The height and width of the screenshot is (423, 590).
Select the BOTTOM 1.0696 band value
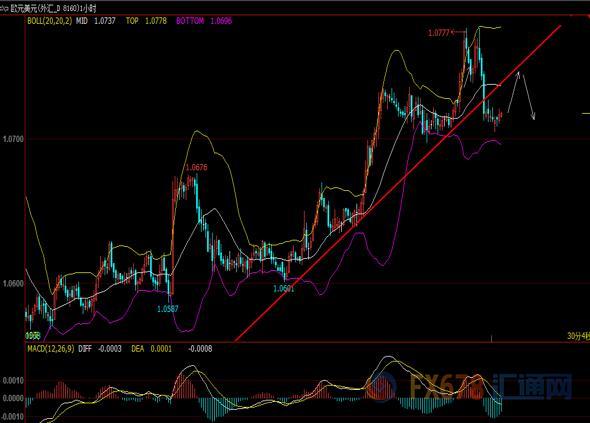pos(204,21)
